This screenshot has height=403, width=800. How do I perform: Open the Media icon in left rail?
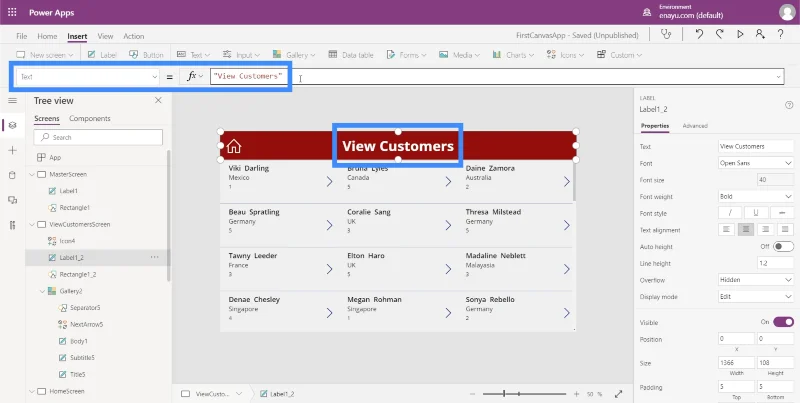point(12,200)
